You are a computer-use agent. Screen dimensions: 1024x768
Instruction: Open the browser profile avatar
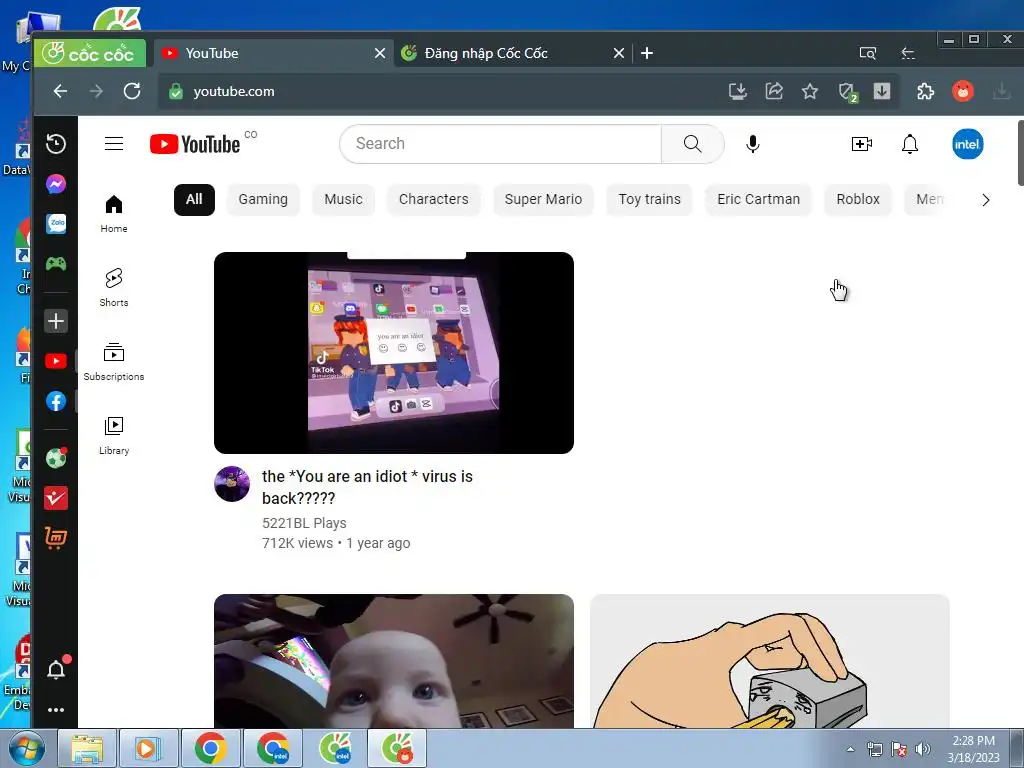pyautogui.click(x=963, y=91)
